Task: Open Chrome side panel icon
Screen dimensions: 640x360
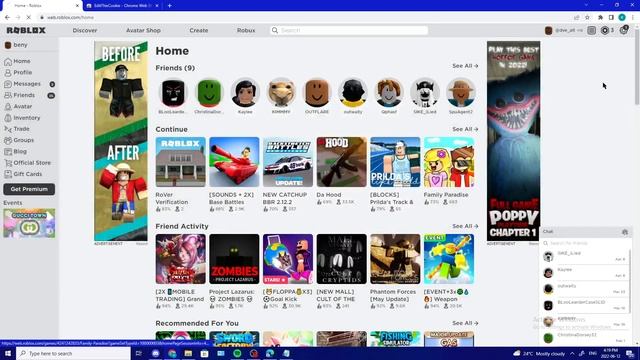Action: tap(611, 18)
